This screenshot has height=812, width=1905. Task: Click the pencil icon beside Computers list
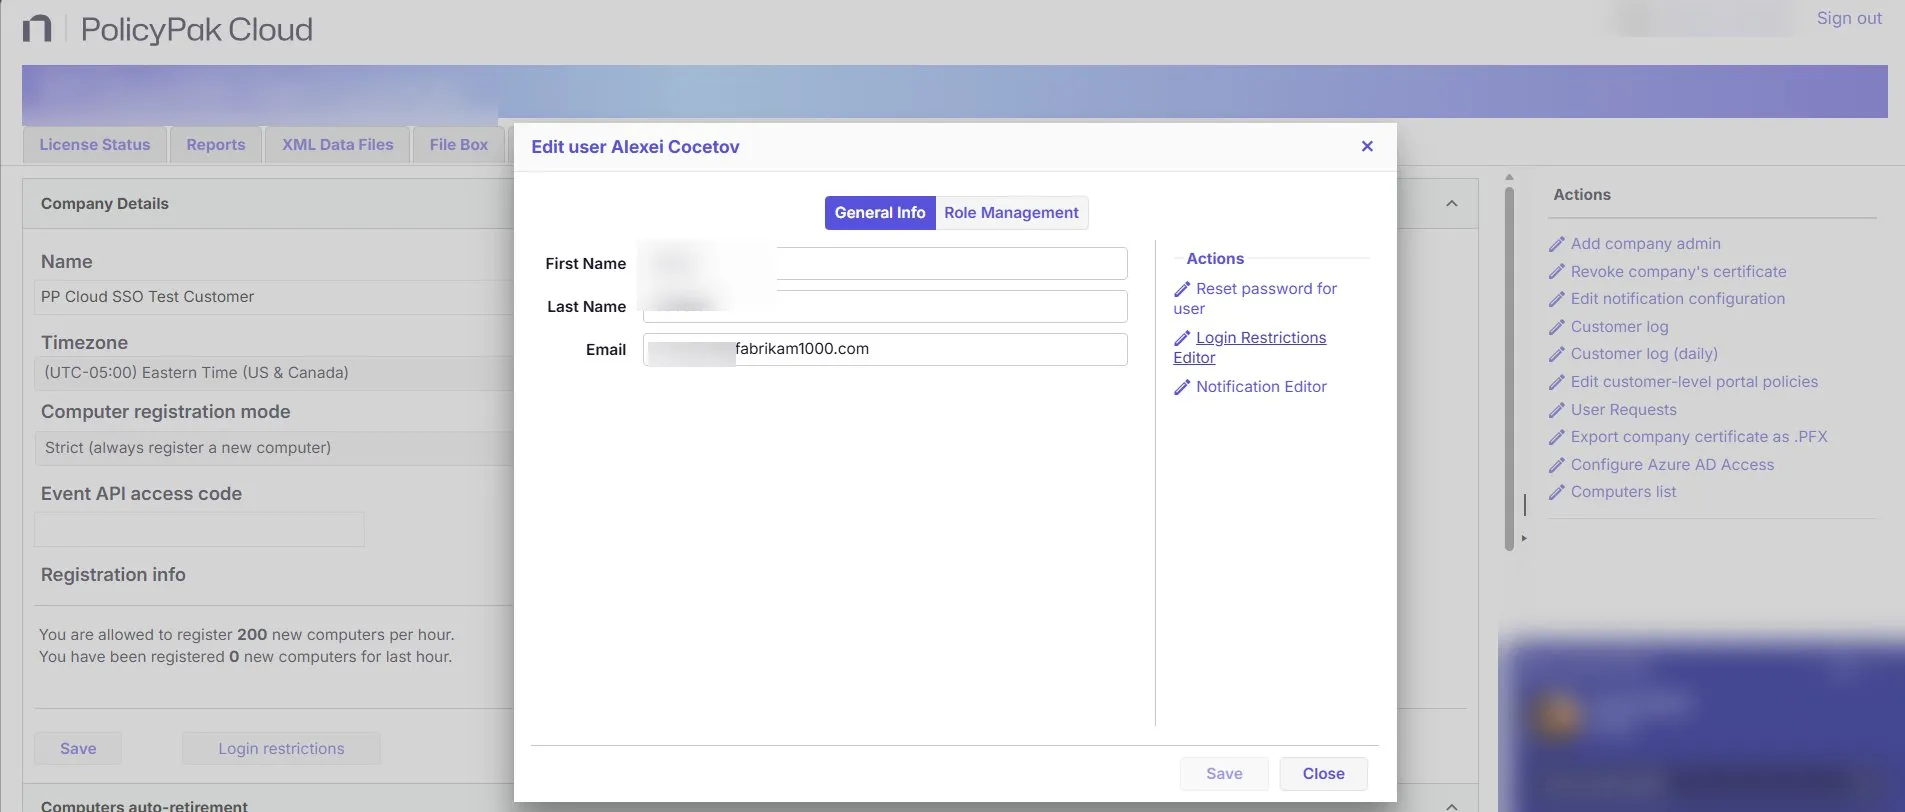click(x=1557, y=492)
